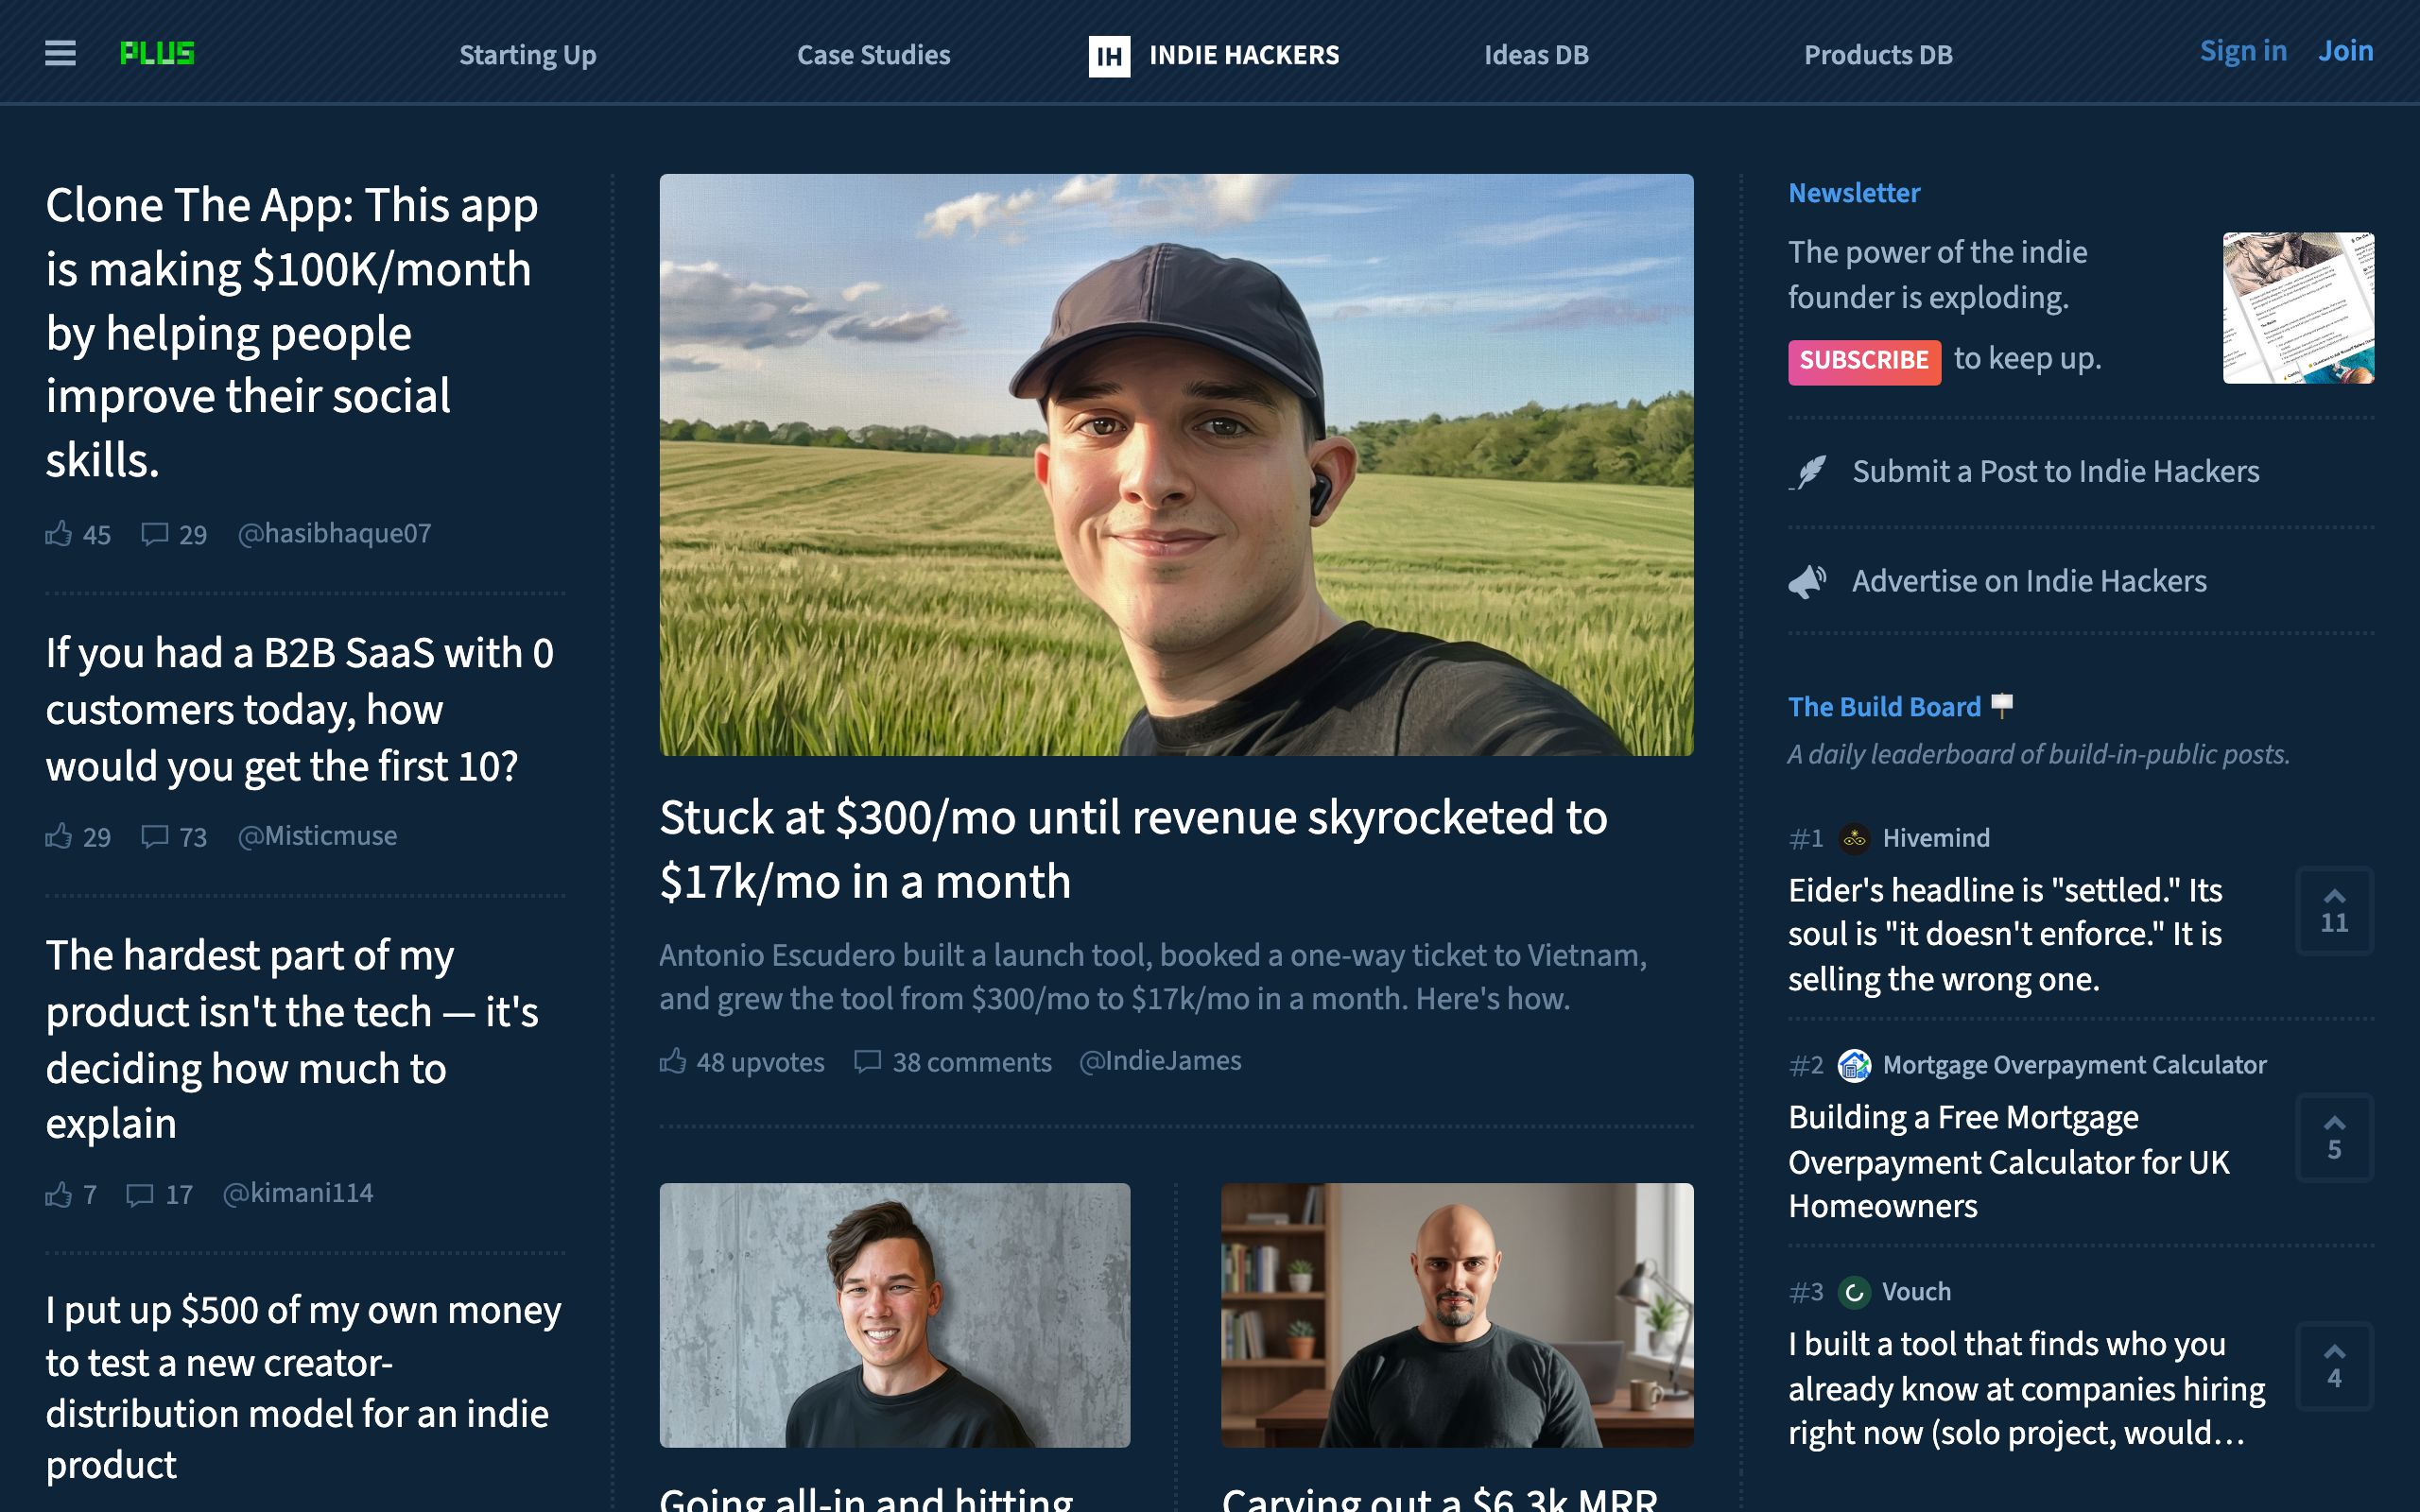Open the hamburger menu icon
2420x1512 pixels.
pyautogui.click(x=60, y=53)
